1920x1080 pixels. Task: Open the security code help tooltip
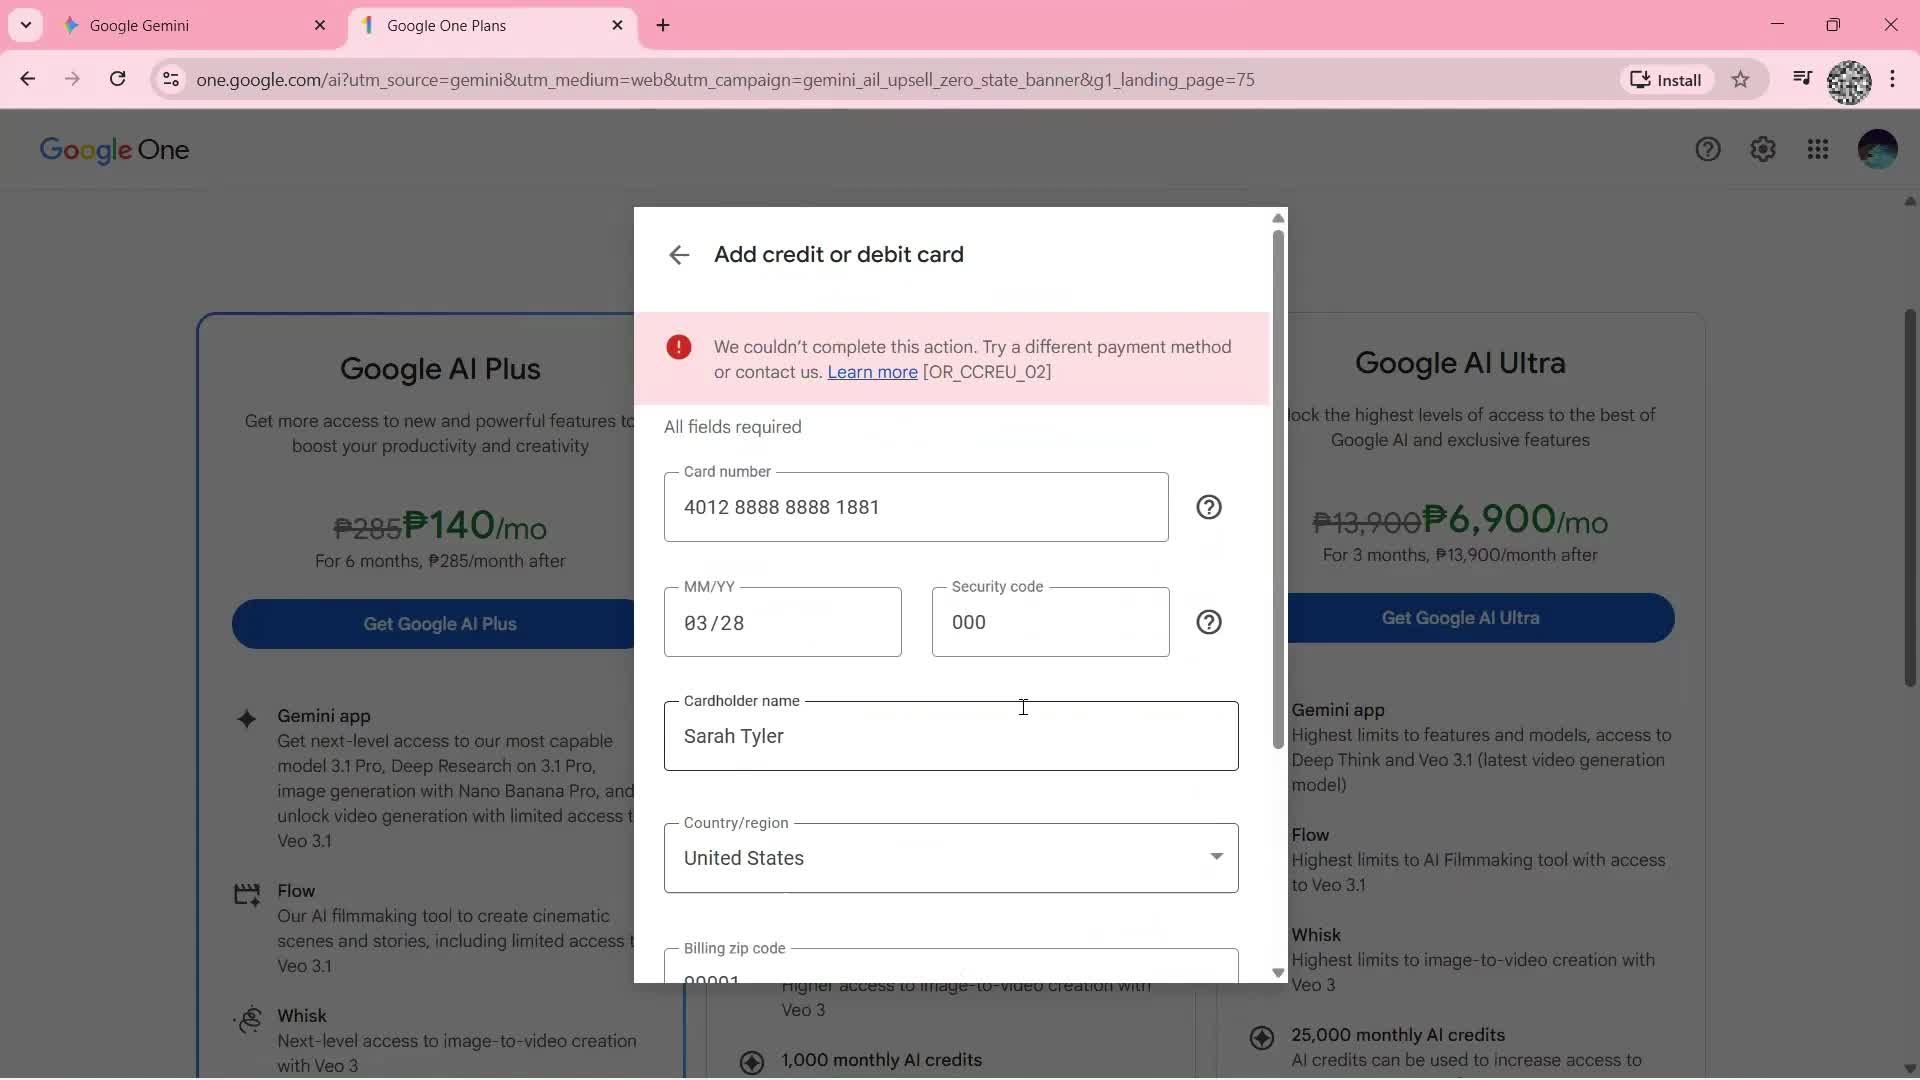coord(1209,621)
